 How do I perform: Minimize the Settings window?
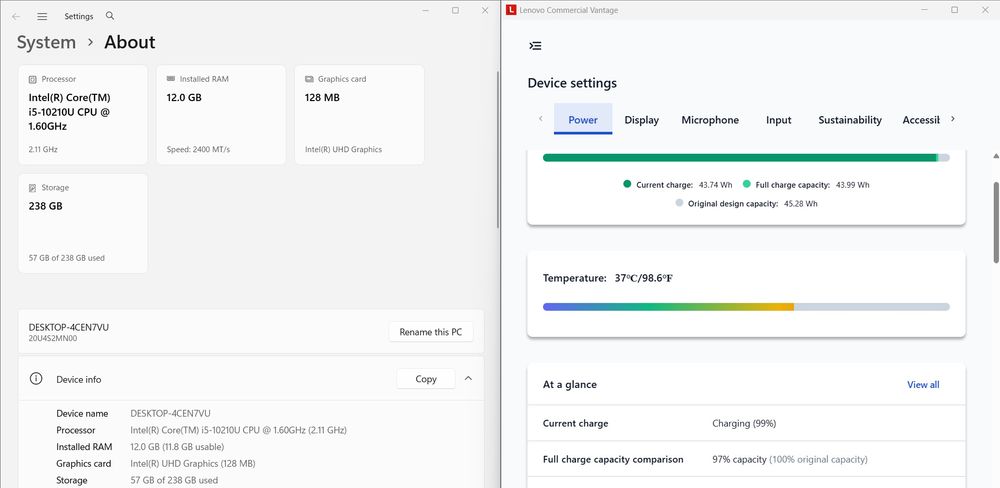[x=425, y=10]
